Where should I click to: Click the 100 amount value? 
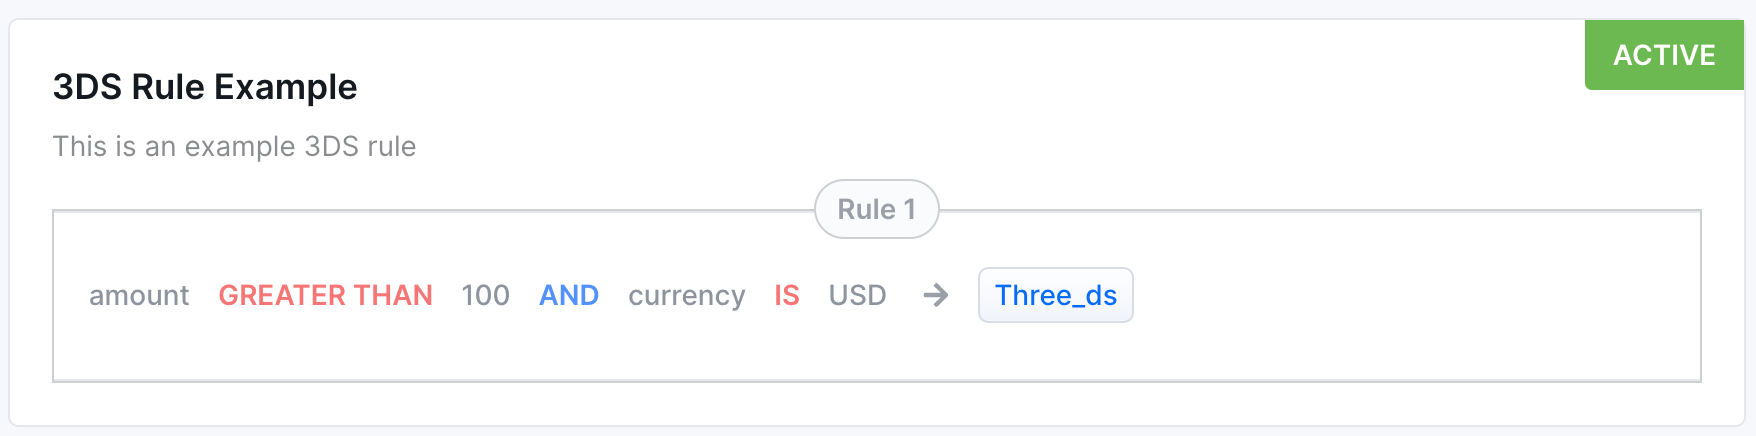pos(485,295)
